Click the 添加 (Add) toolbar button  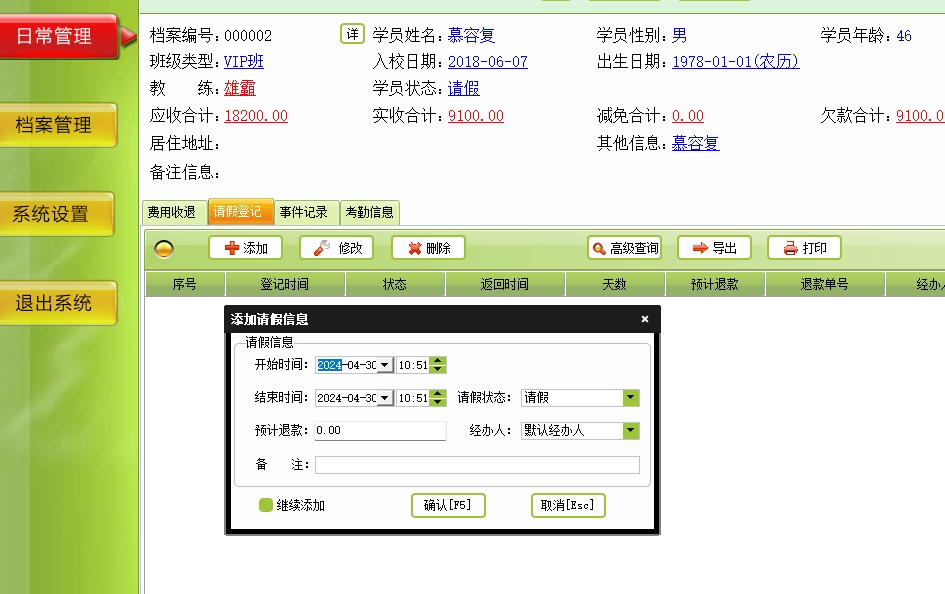[245, 248]
